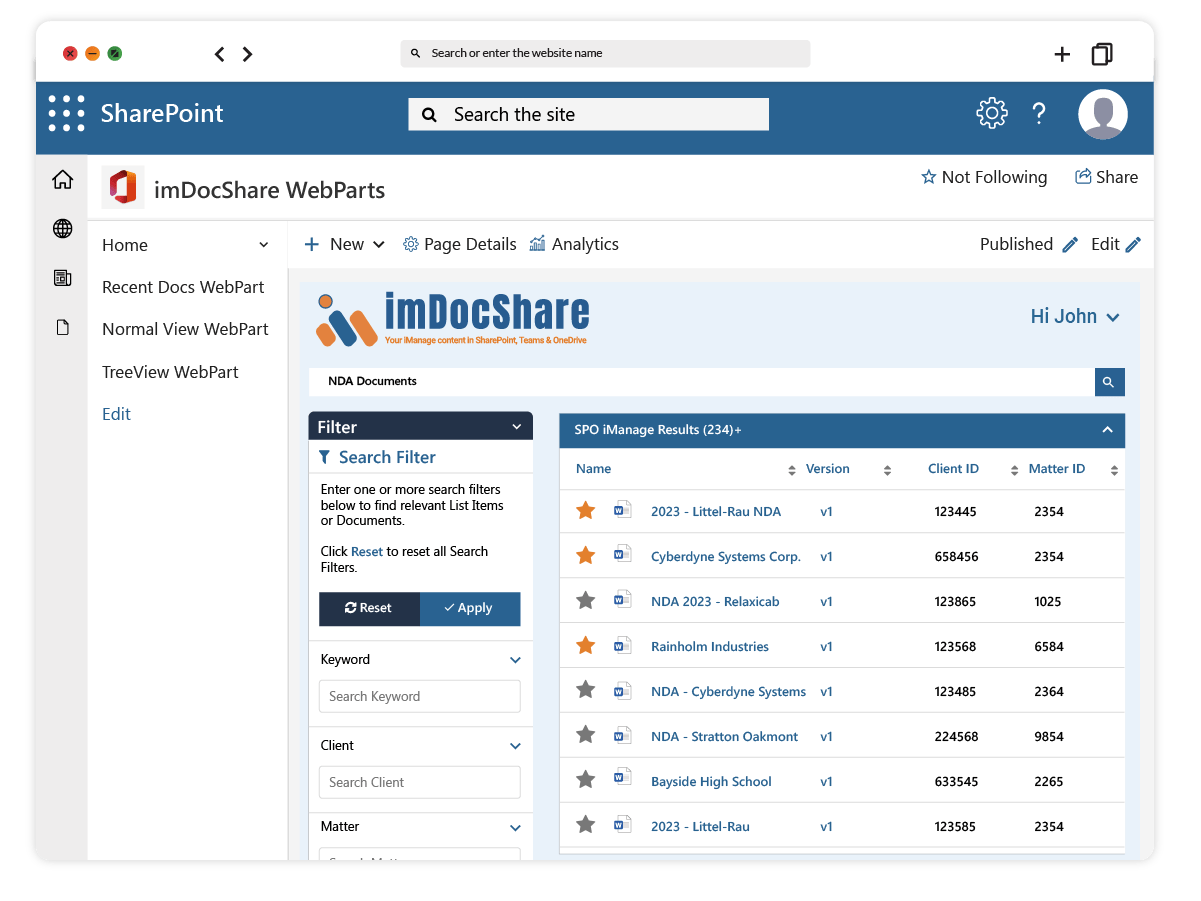Click the Search Keyword field
The image size is (1201, 901).
point(420,696)
